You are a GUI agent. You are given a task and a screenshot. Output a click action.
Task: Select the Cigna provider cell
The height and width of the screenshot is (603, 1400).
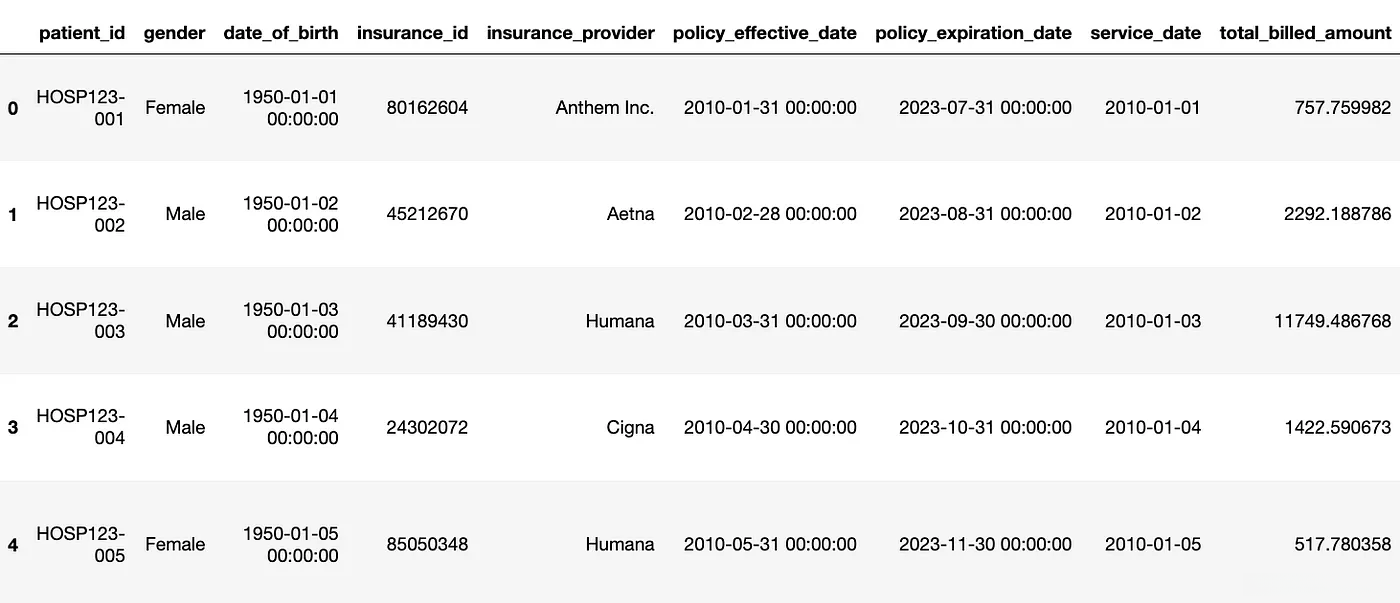(630, 427)
